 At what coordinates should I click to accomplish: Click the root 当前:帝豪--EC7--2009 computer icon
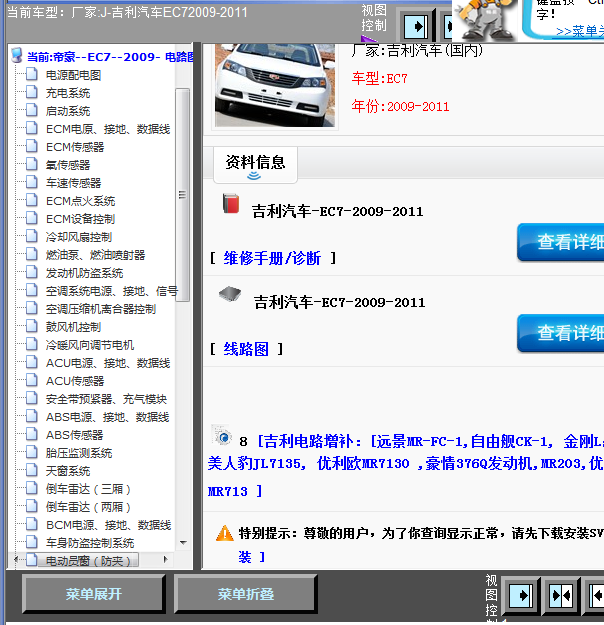17,55
